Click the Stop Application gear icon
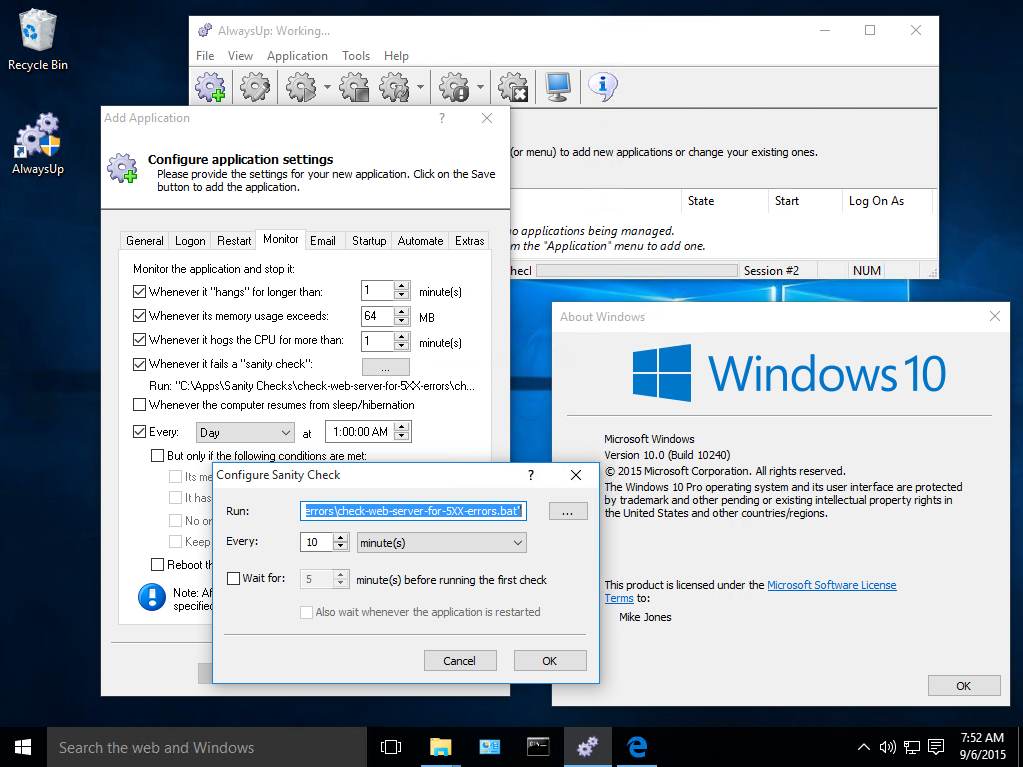The width and height of the screenshot is (1023, 767). click(354, 87)
